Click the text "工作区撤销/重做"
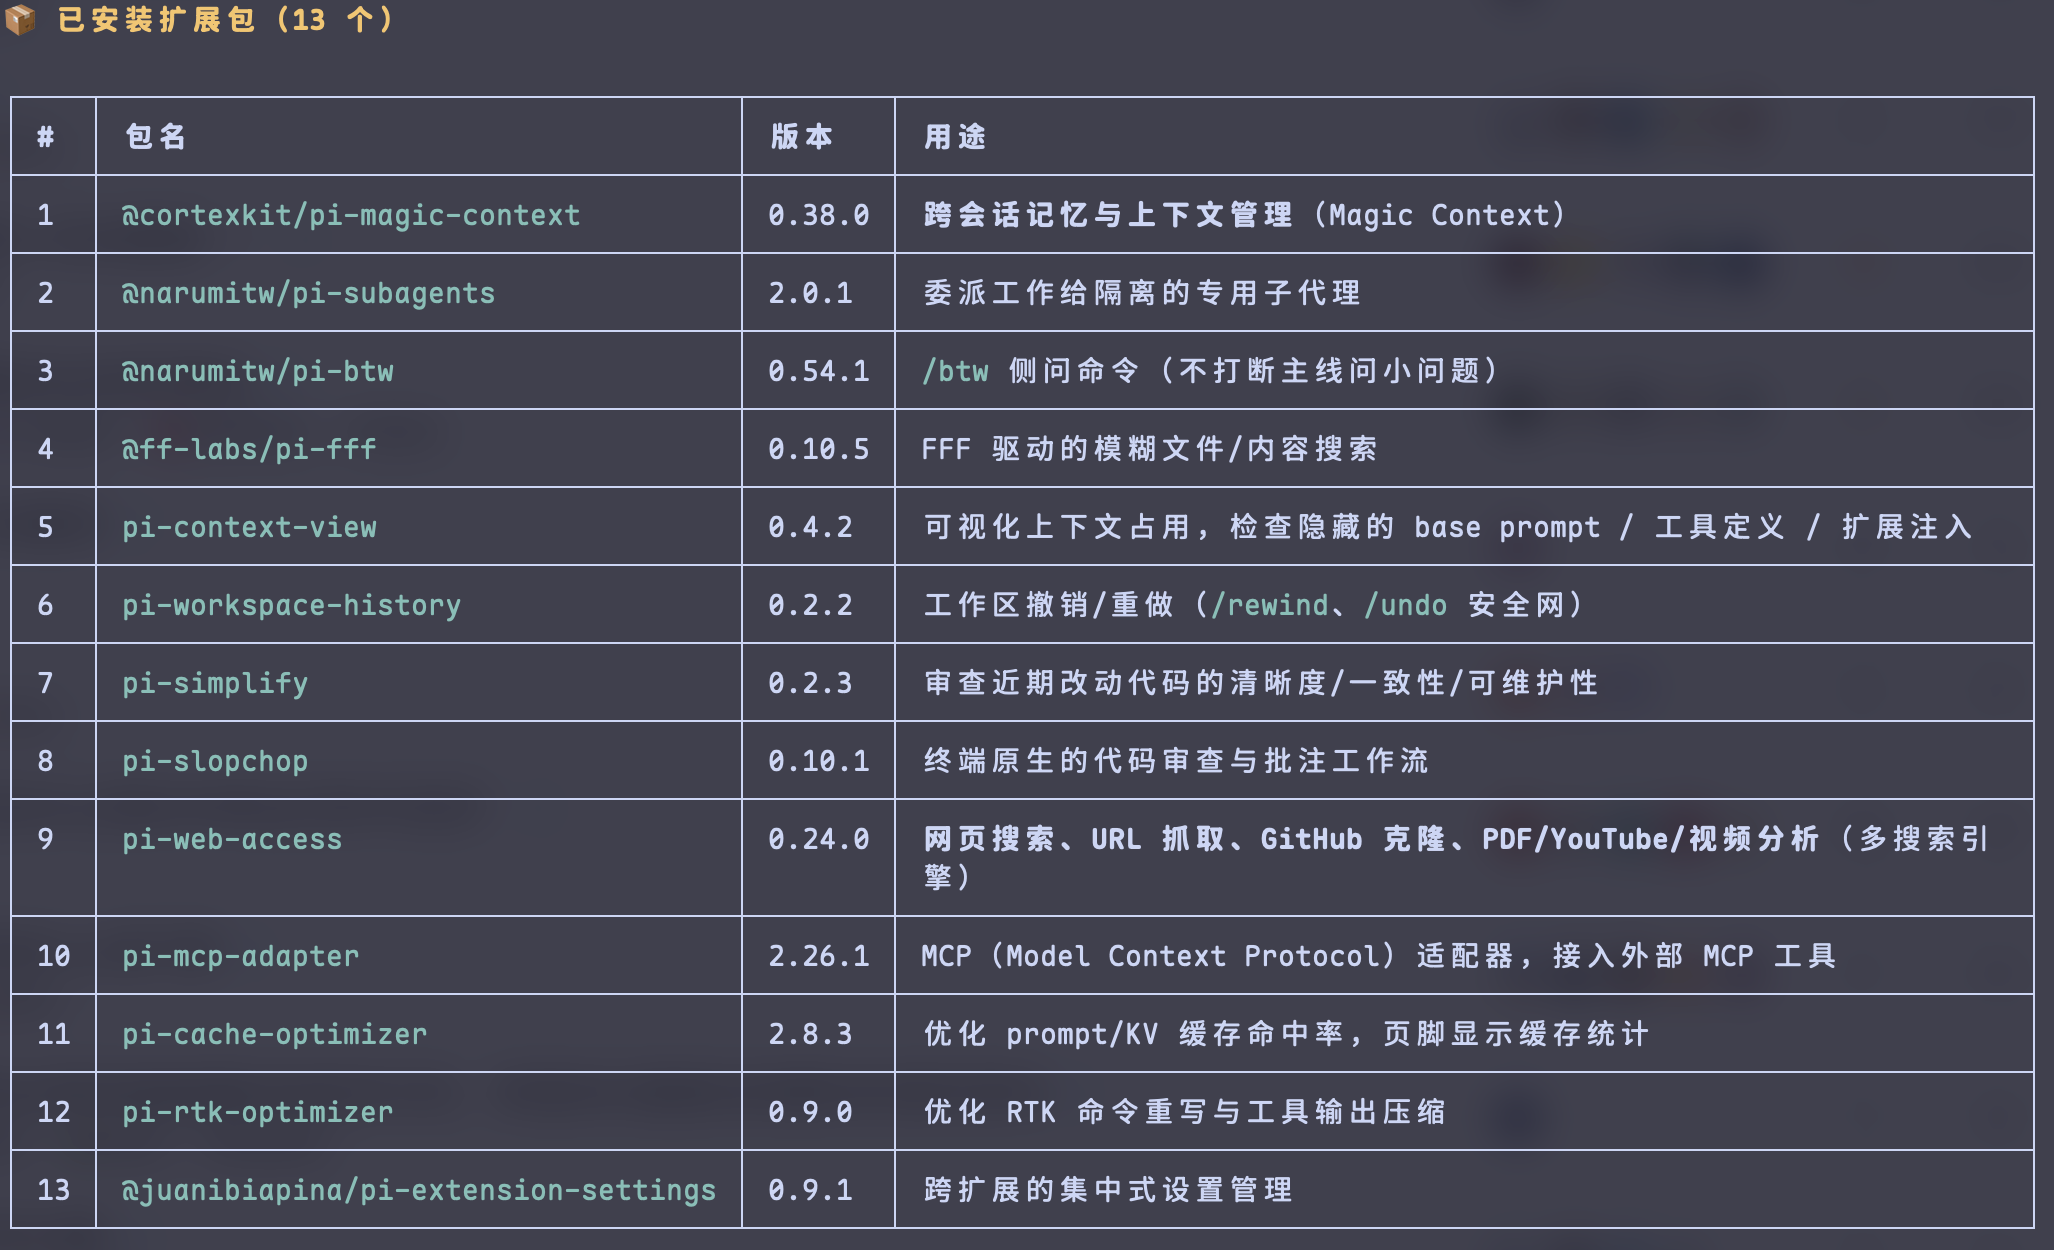2054x1250 pixels. (1048, 605)
